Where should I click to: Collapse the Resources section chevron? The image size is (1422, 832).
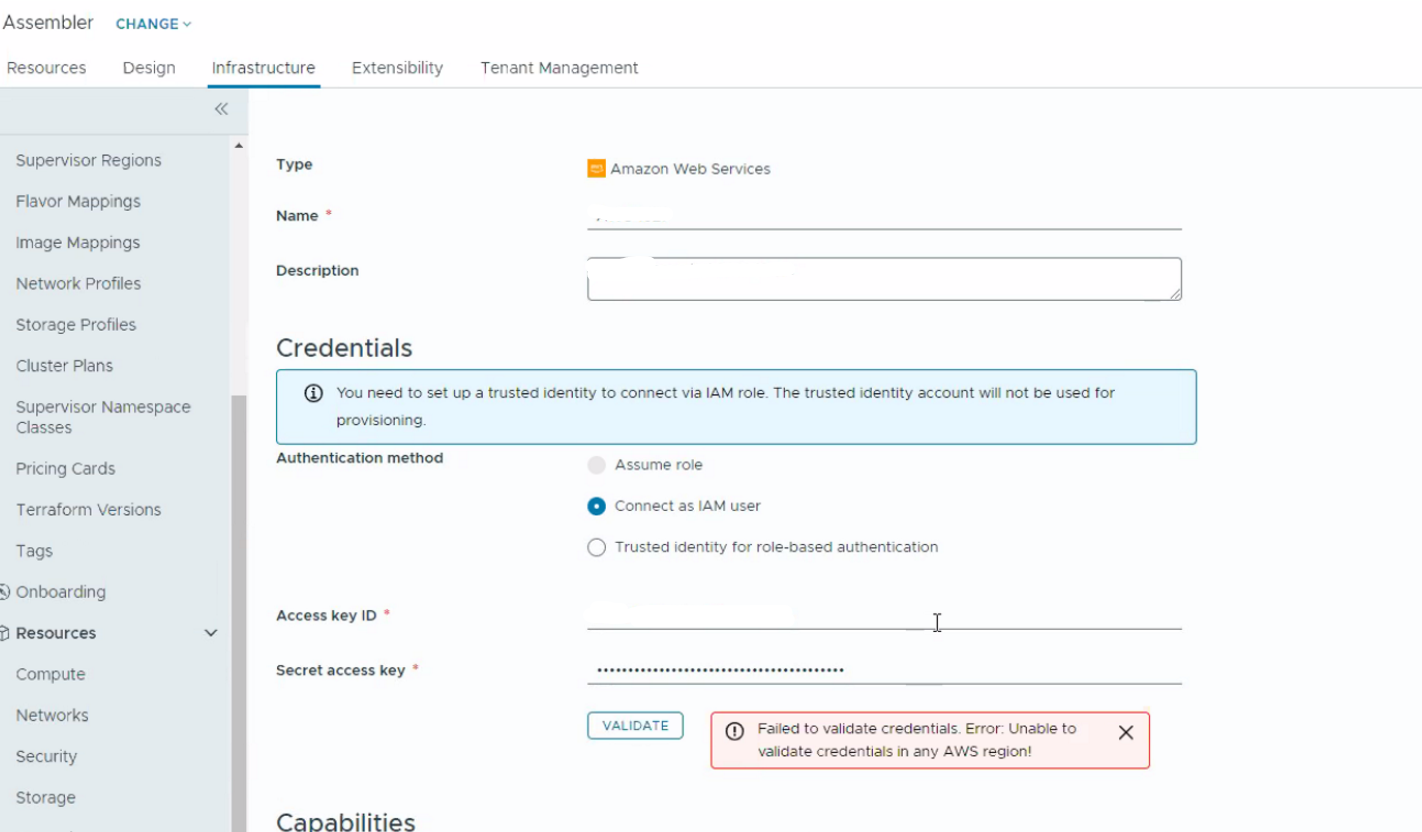(211, 633)
